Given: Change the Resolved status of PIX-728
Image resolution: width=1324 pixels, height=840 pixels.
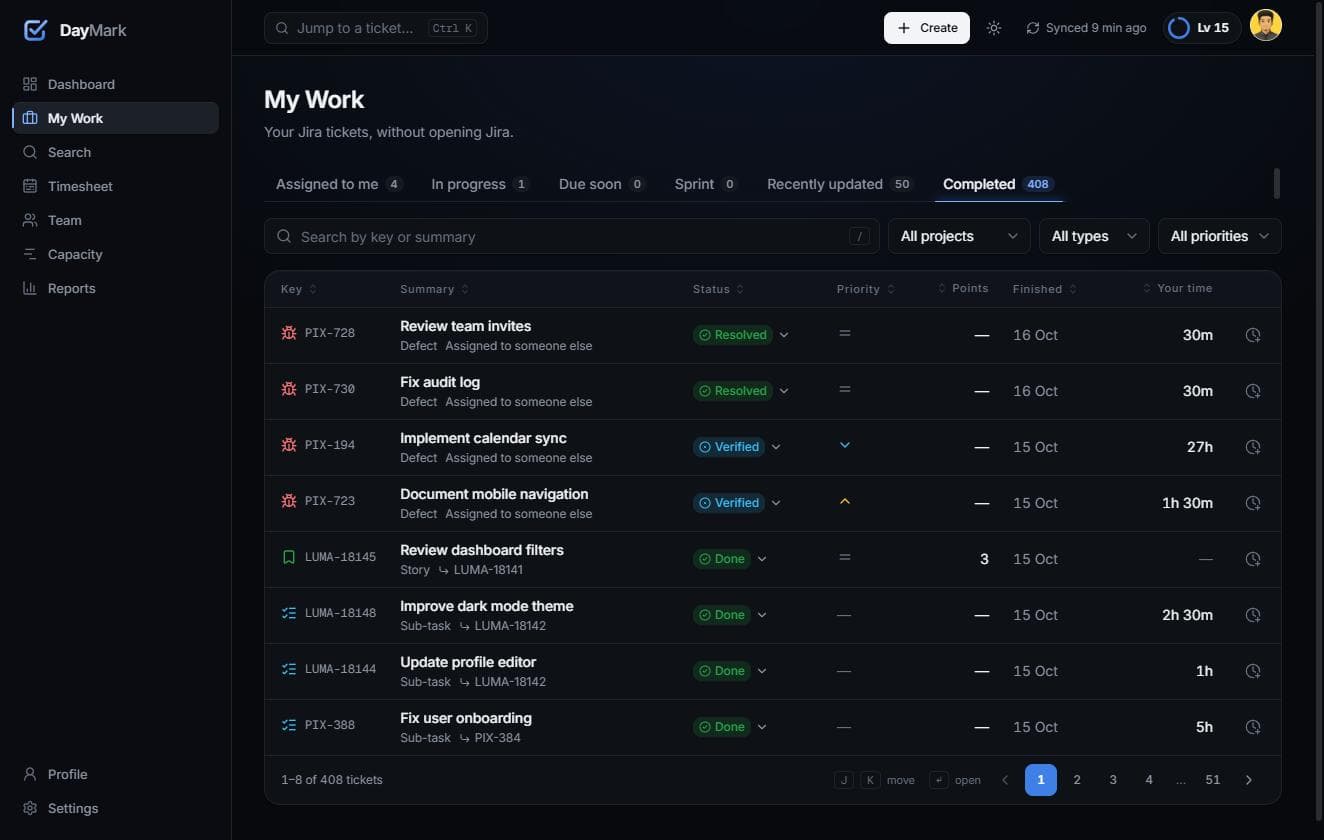Looking at the screenshot, I should tap(741, 335).
